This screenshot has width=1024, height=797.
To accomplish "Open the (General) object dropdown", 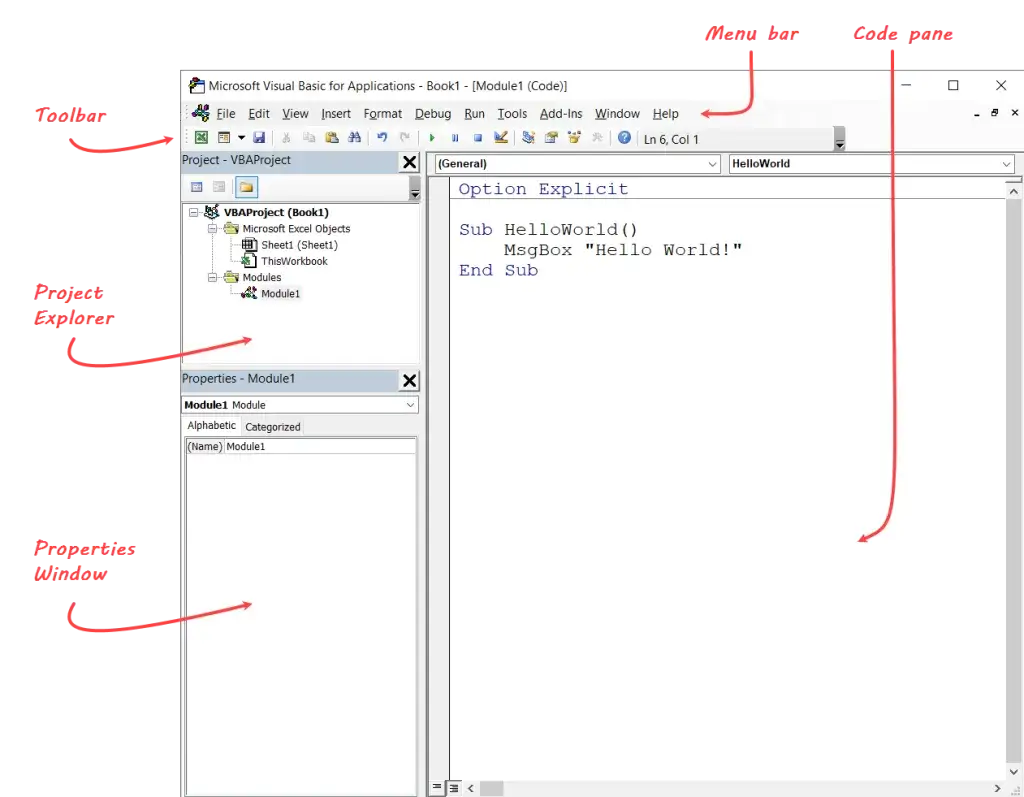I will coord(712,163).
